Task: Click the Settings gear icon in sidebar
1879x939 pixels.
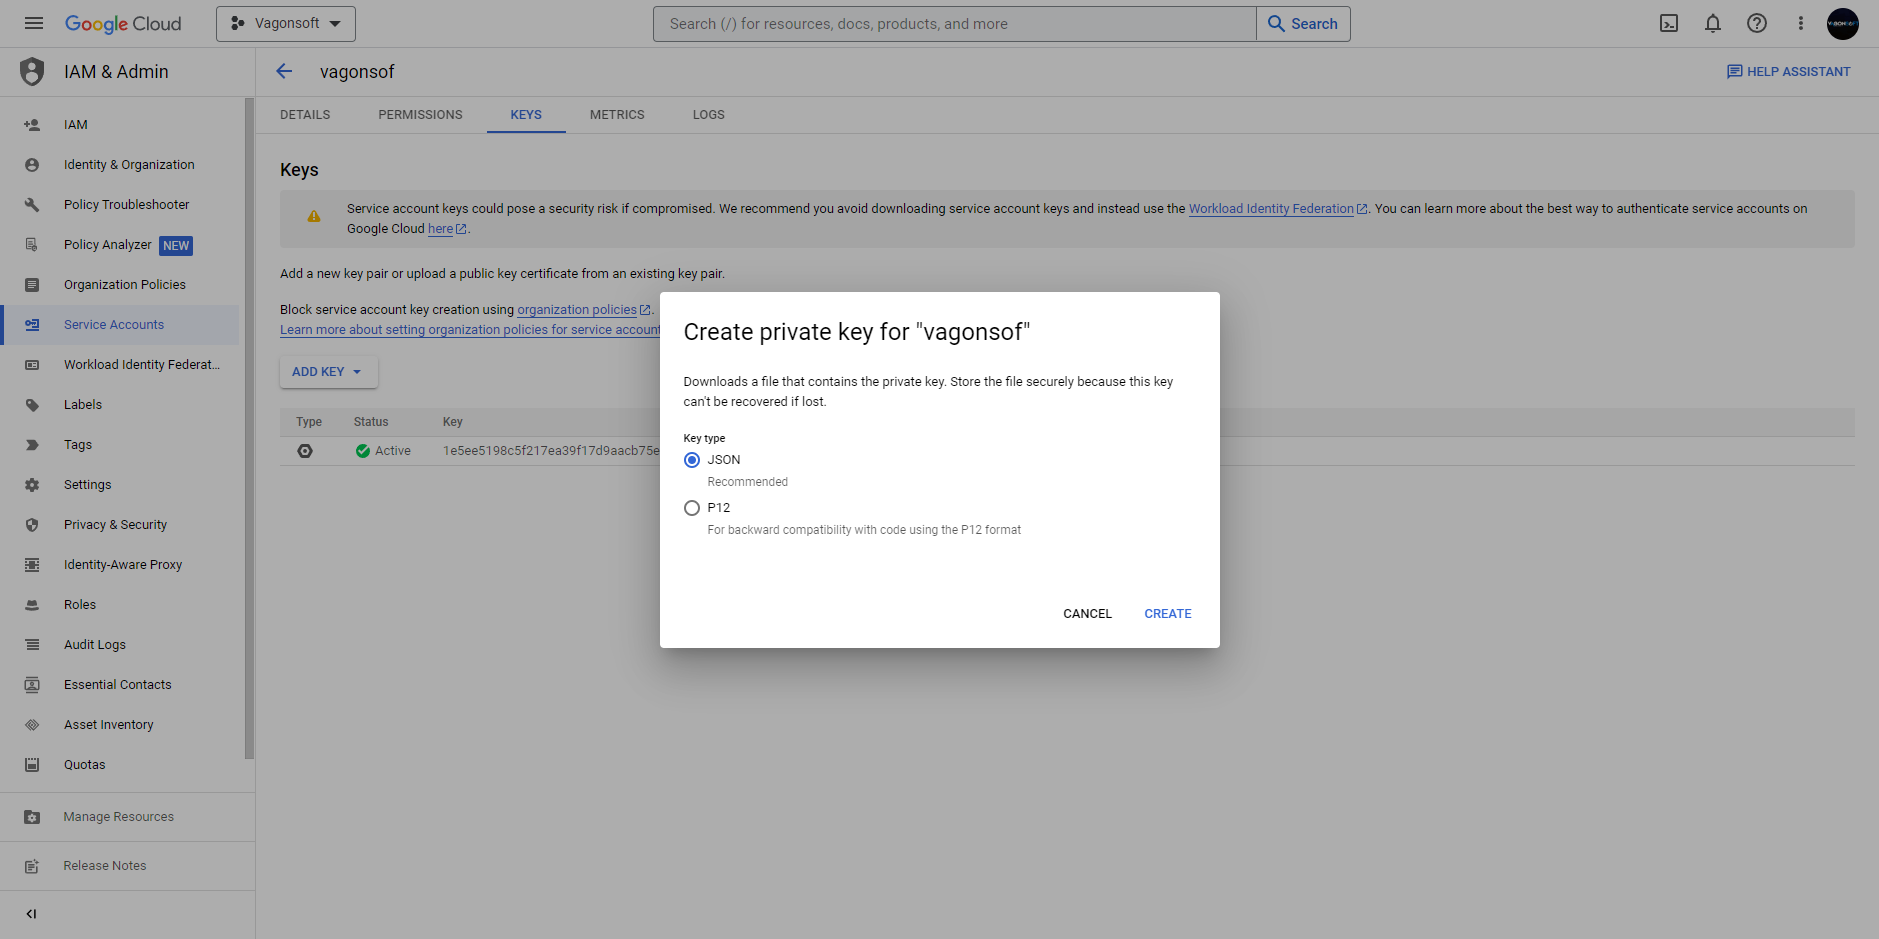Action: pos(32,485)
